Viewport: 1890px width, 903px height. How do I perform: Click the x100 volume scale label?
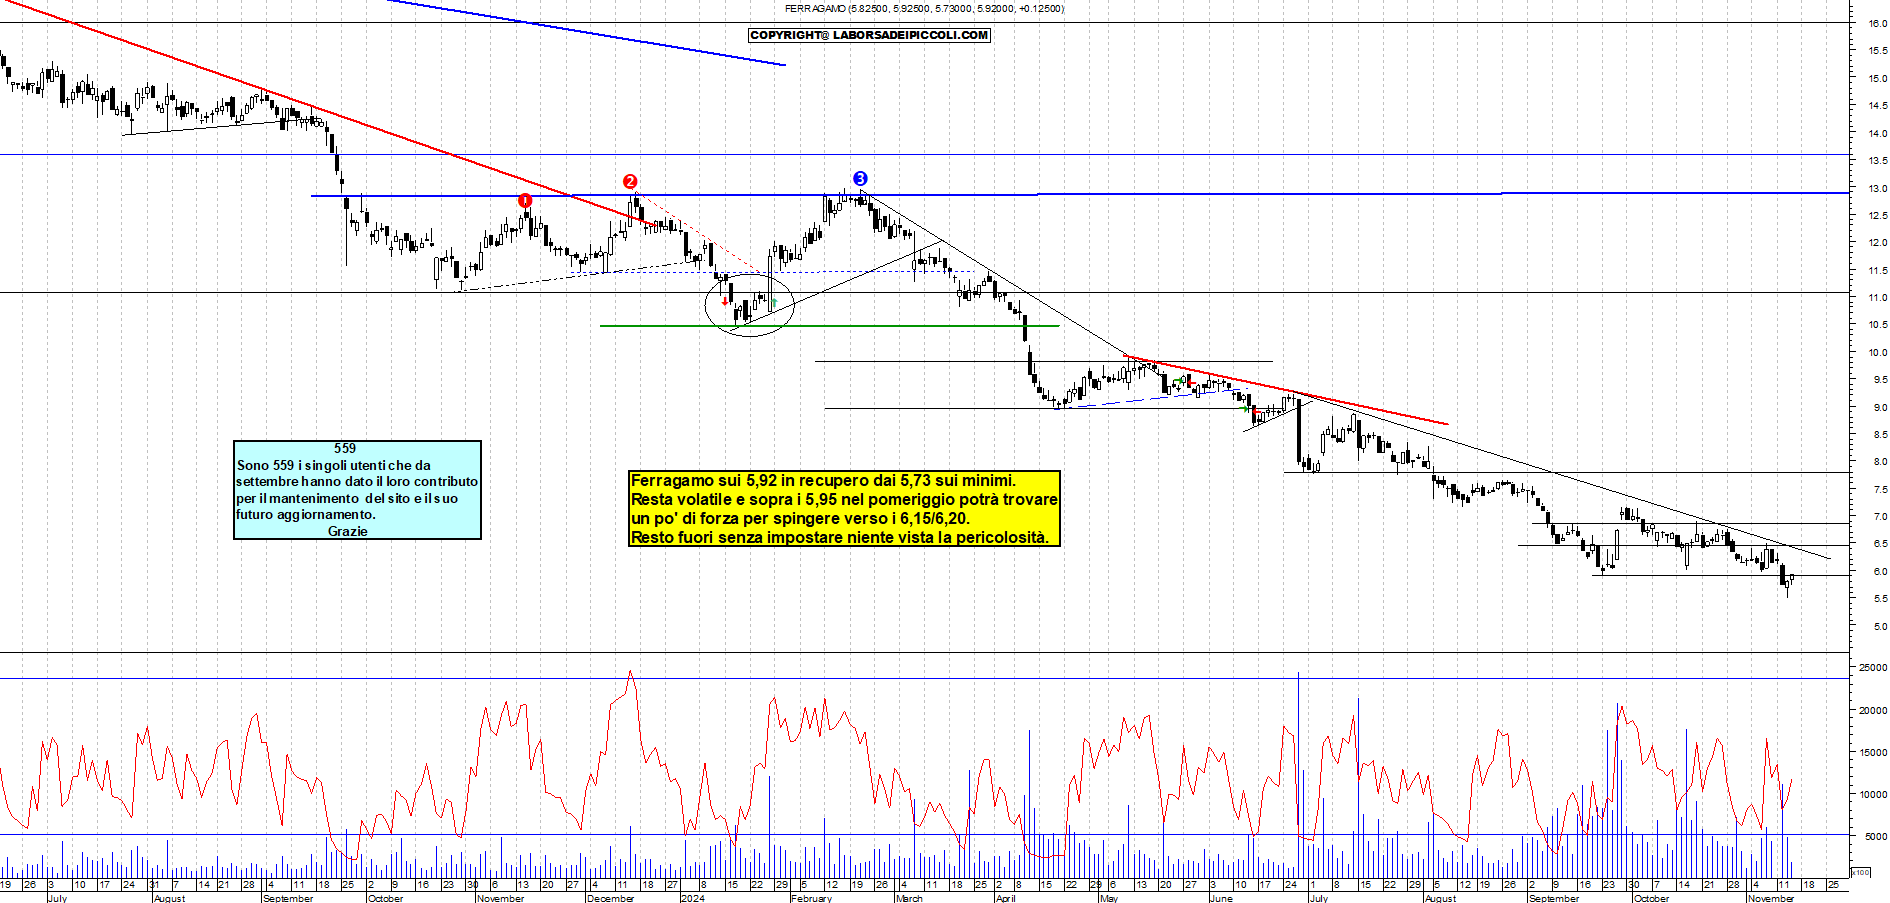click(1860, 872)
